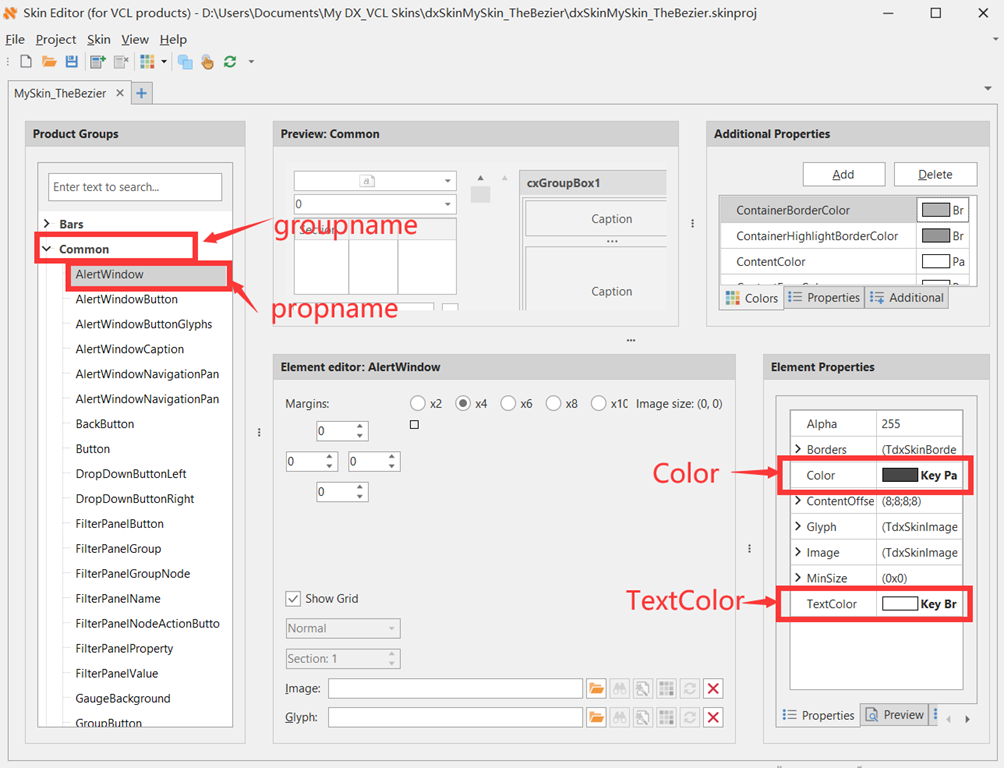Create a new skin project file
Screen dimensions: 1004x768
(26, 61)
